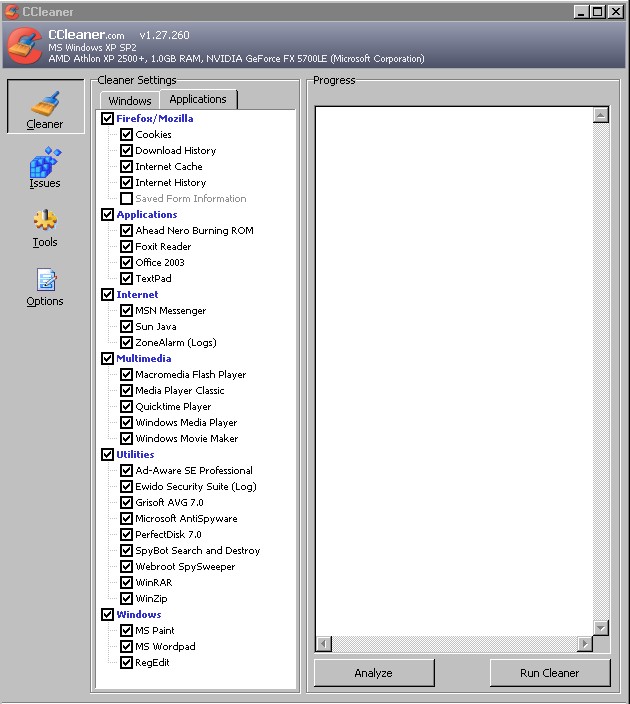Open the Issues section icon
Image resolution: width=630 pixels, height=704 pixels.
(44, 162)
